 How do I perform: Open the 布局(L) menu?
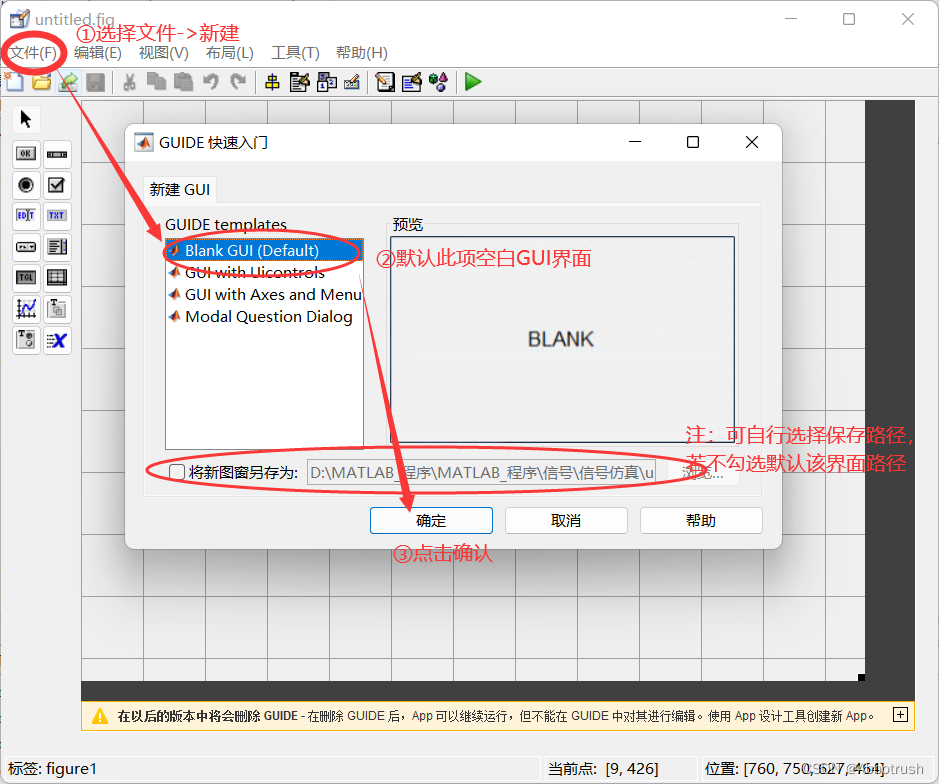[x=229, y=53]
